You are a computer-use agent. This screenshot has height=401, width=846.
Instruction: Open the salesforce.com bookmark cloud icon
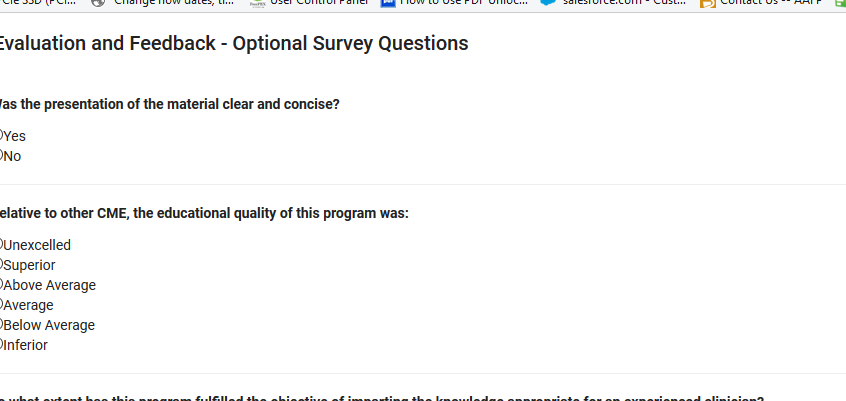pos(548,2)
